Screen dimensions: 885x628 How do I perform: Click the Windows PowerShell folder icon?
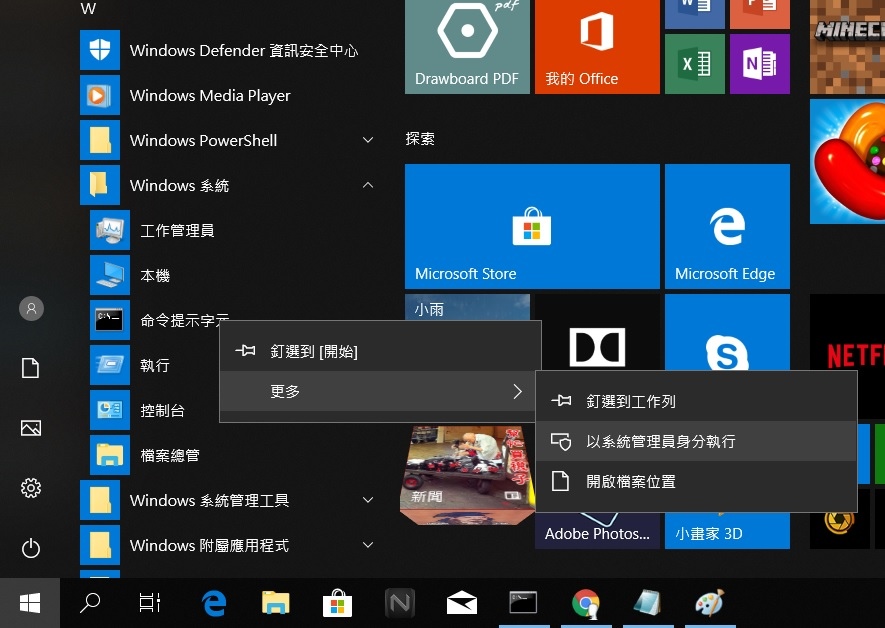coord(100,140)
